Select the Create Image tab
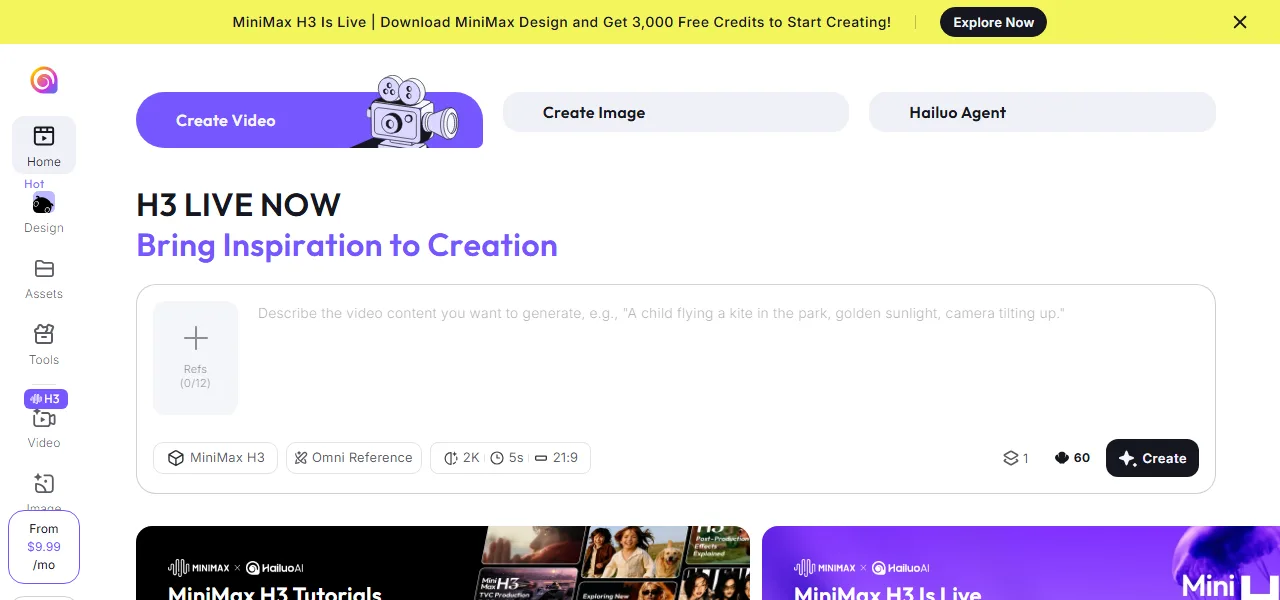Image resolution: width=1280 pixels, height=600 pixels. click(675, 112)
